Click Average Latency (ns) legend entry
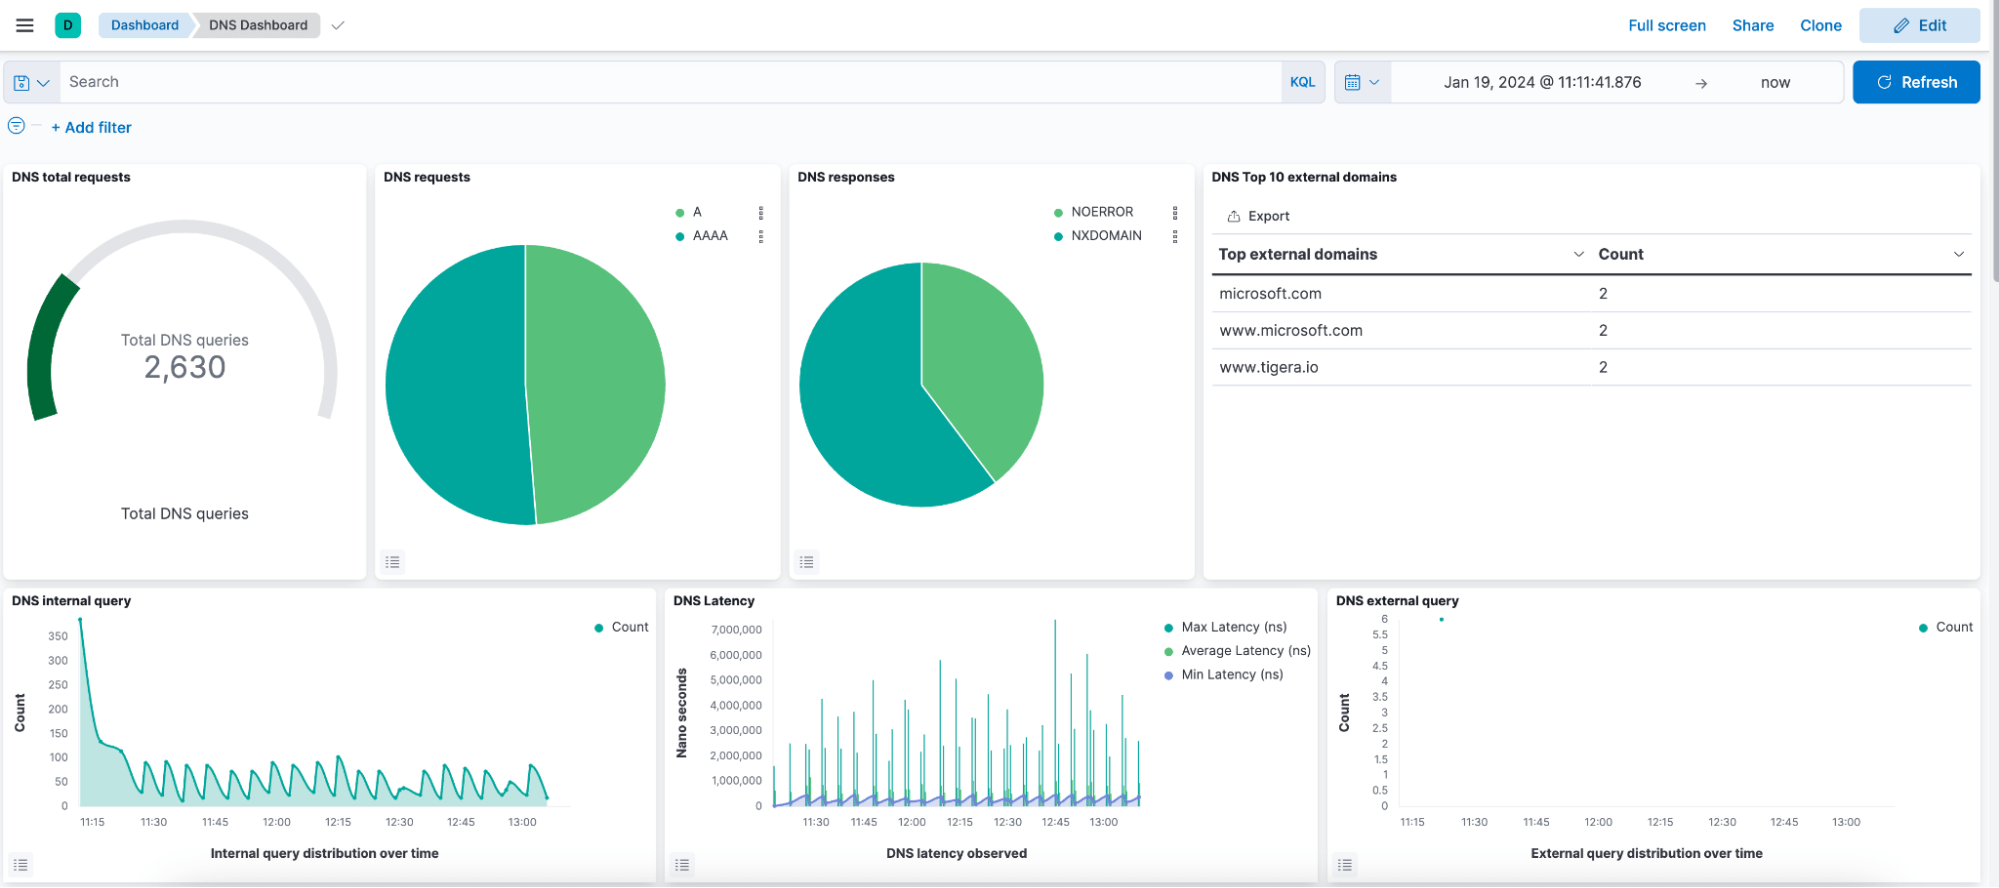Screen dimensions: 1999x888 (x=1237, y=651)
